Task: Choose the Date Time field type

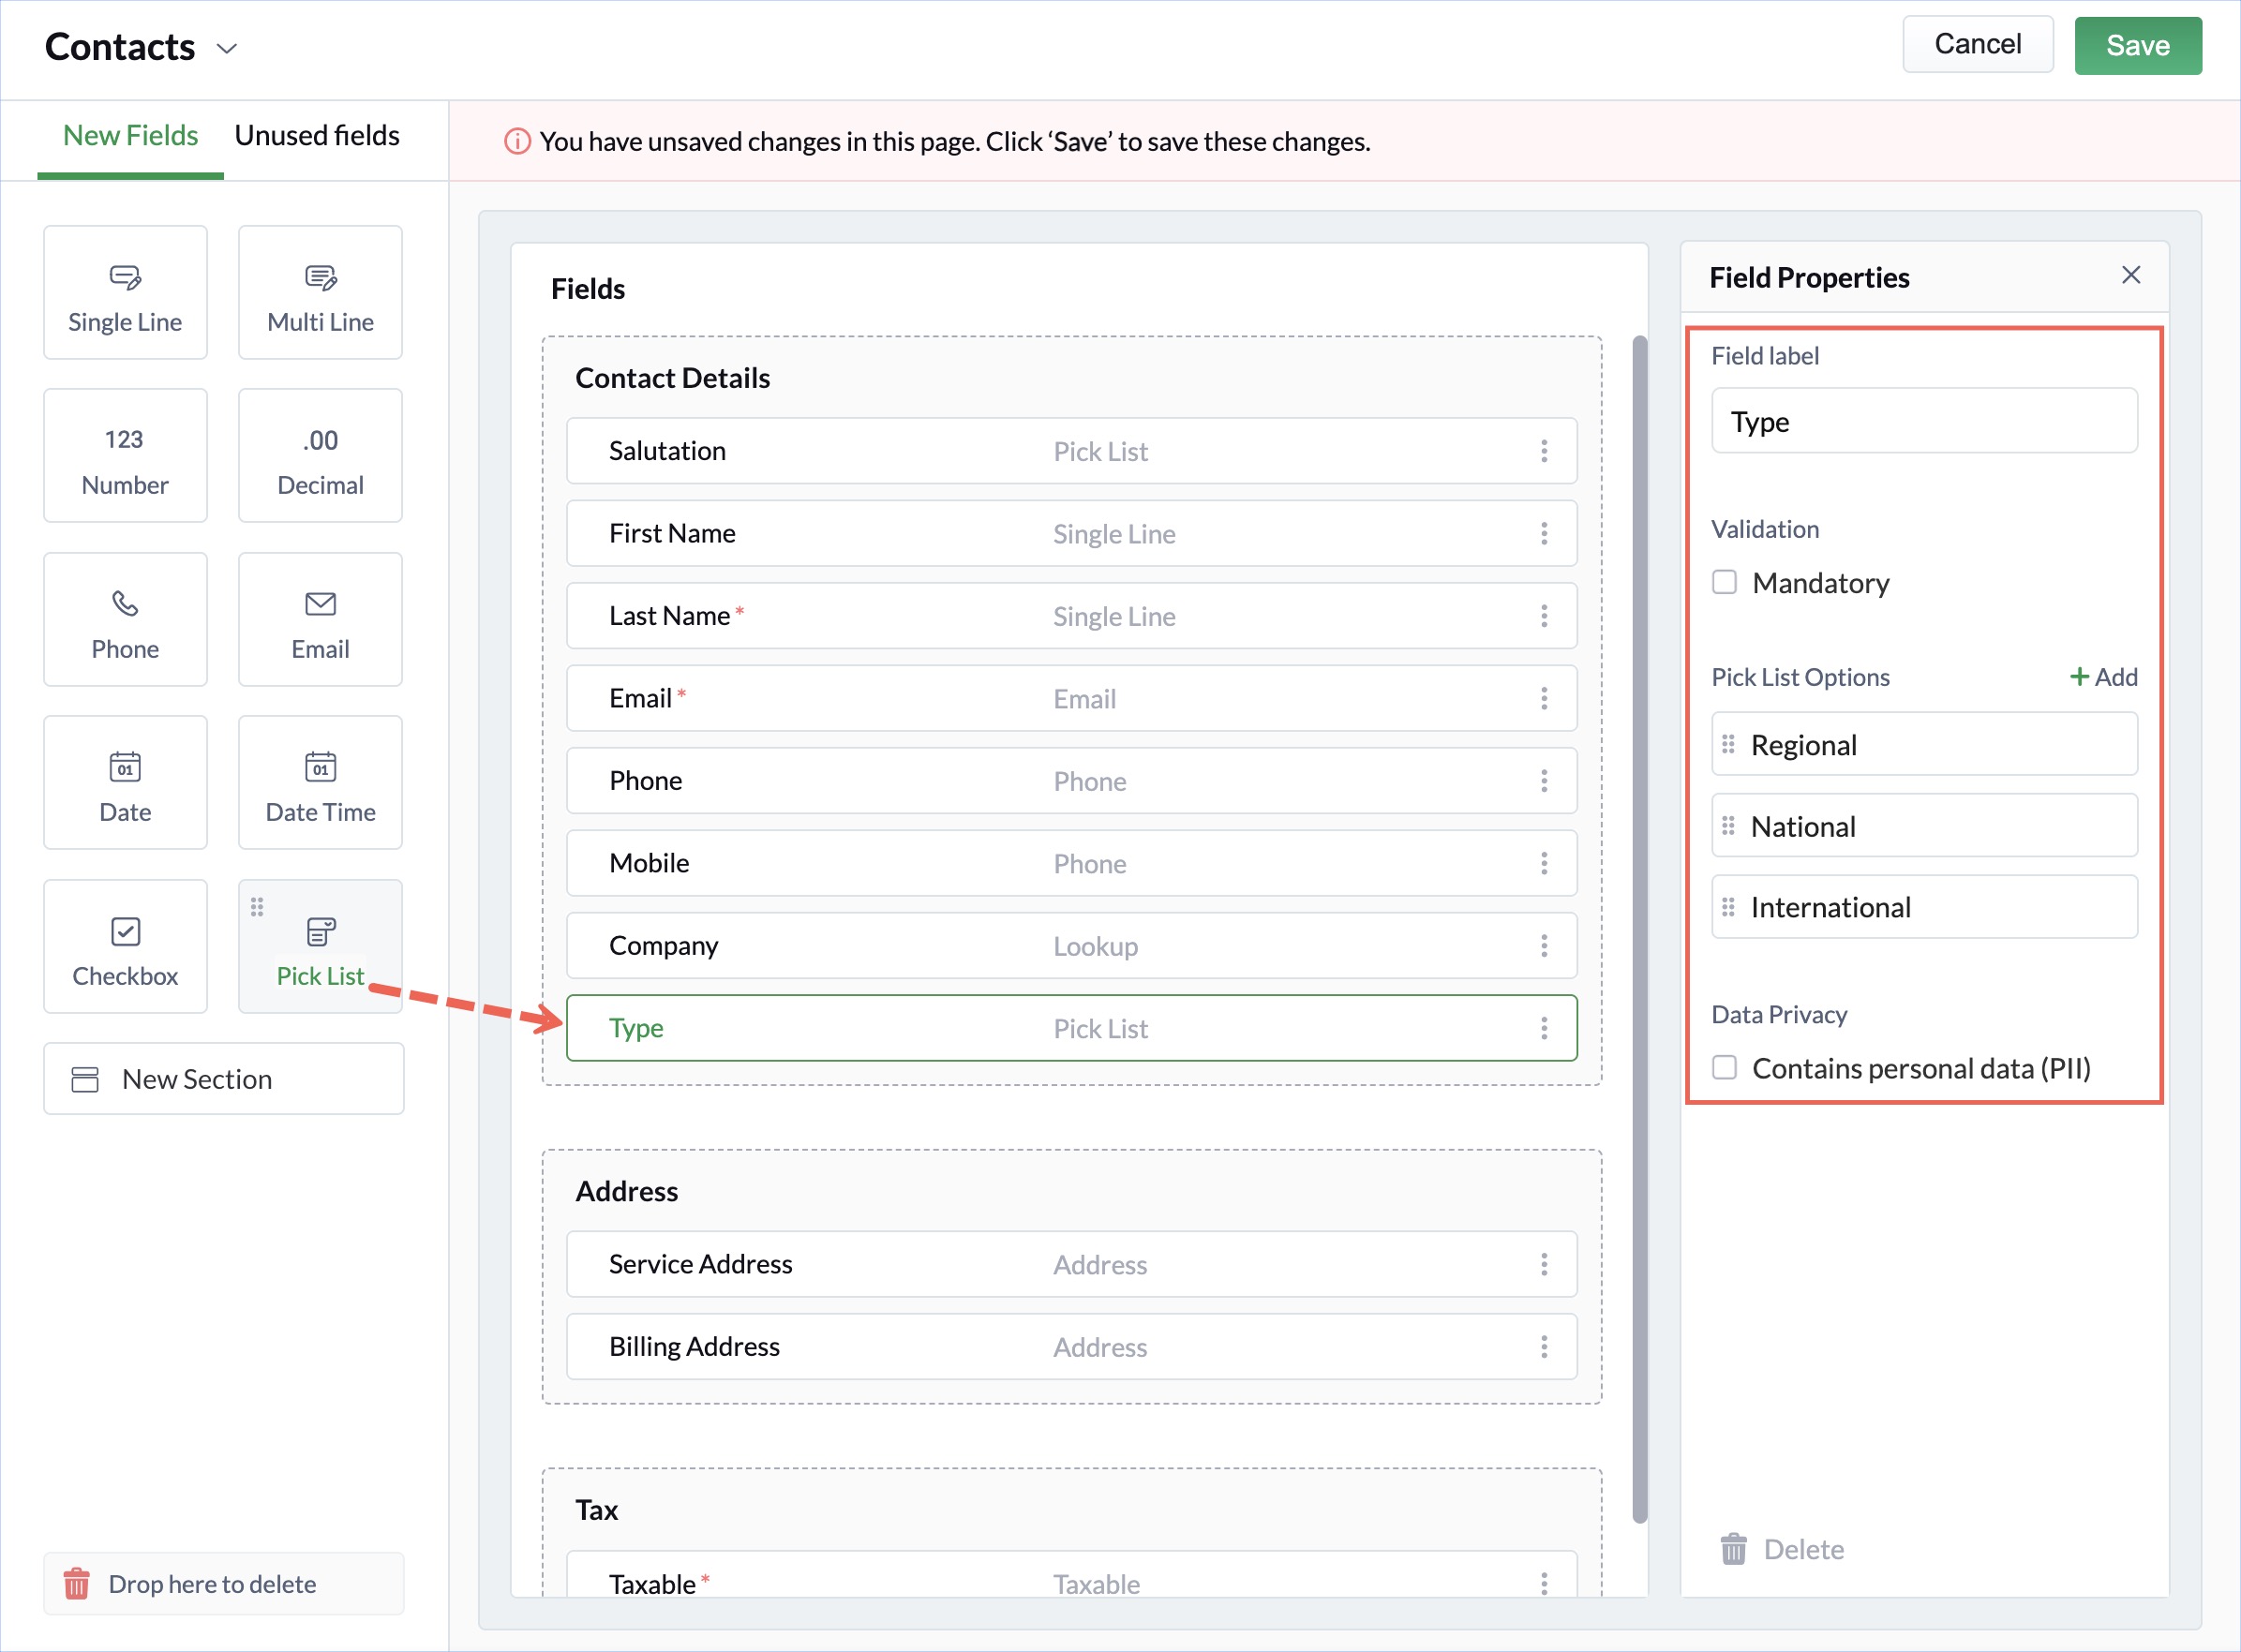Action: (x=319, y=783)
